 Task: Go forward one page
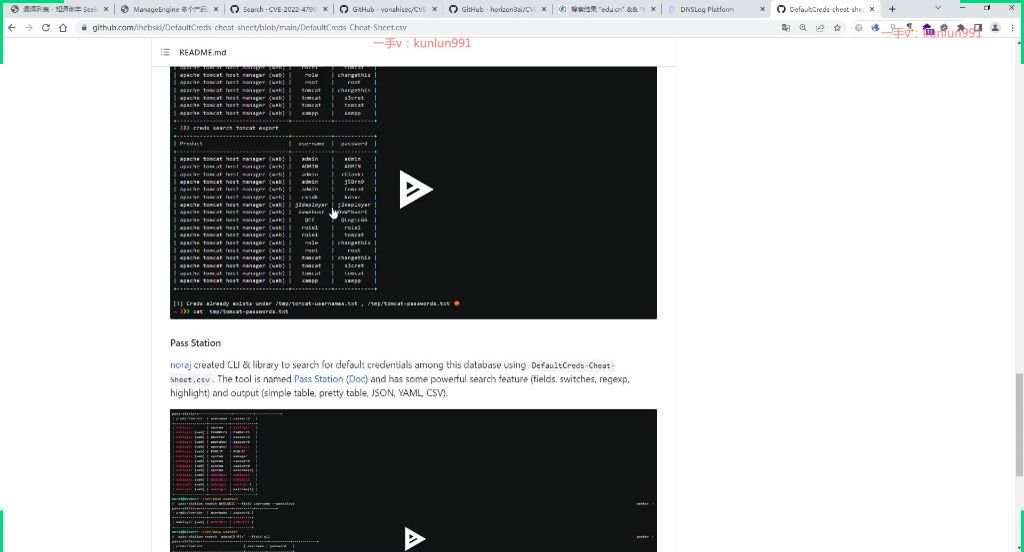coord(28,27)
